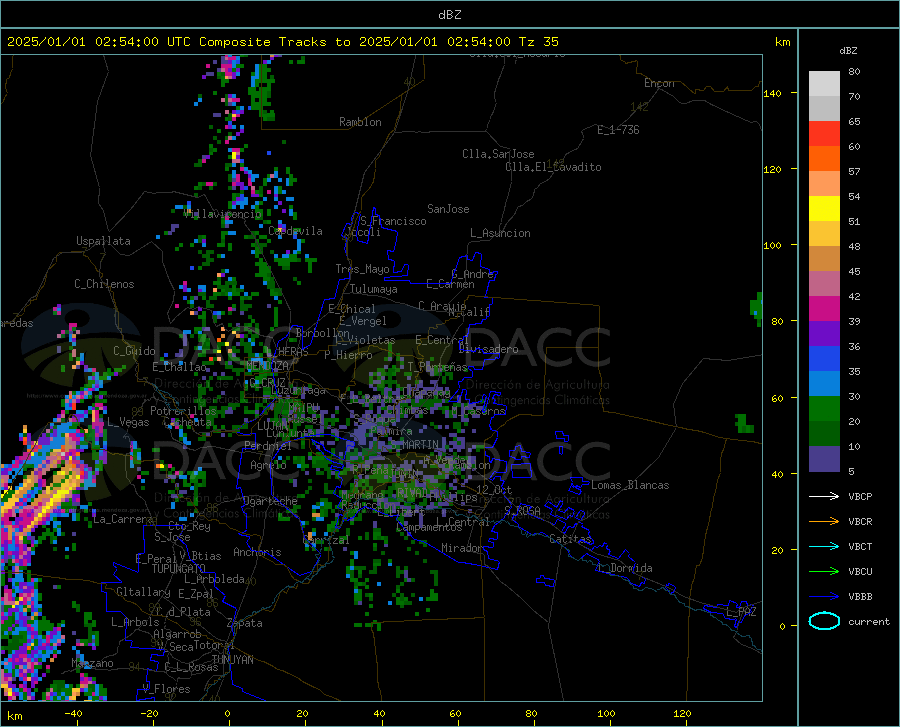
Task: Pick the green 20-30 dBZ color swatch
Action: pyautogui.click(x=824, y=409)
